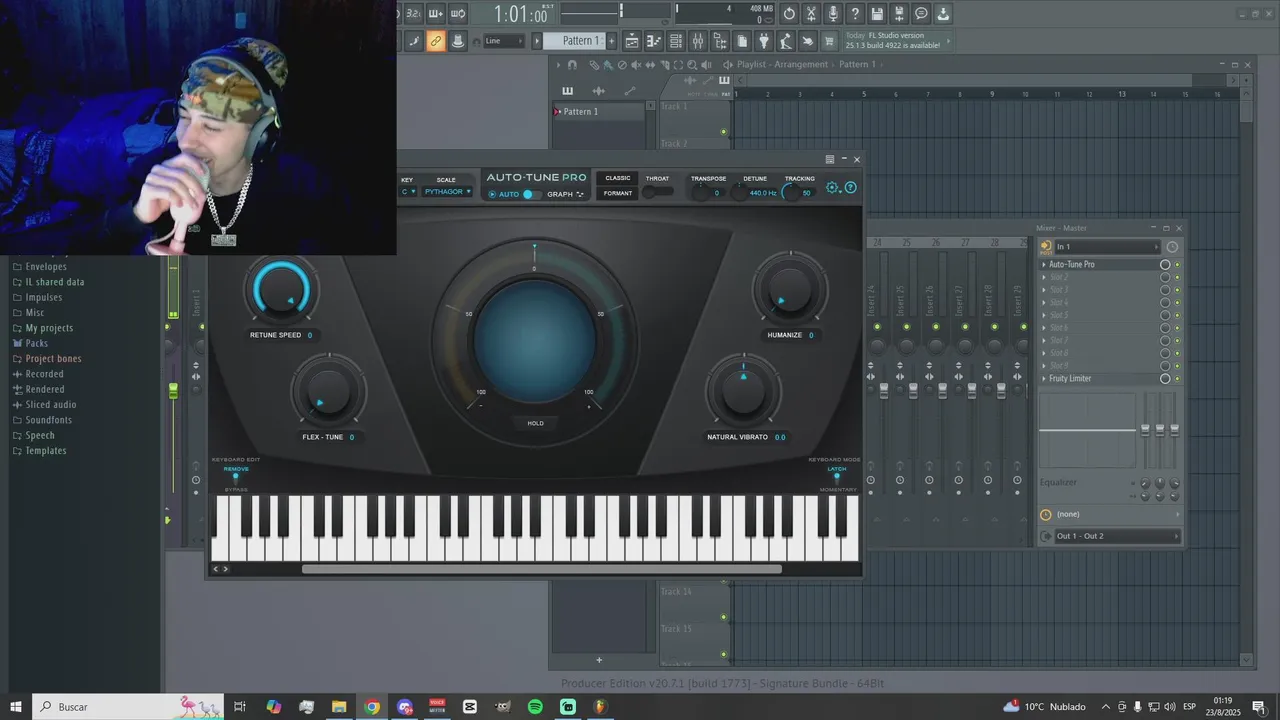Click the Natural Vibrato knob
This screenshot has height=720, width=1280.
point(742,390)
